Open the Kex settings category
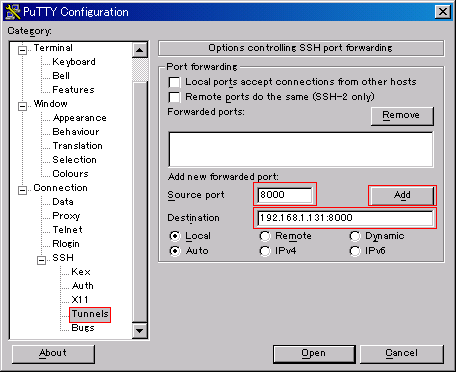 pyautogui.click(x=81, y=272)
